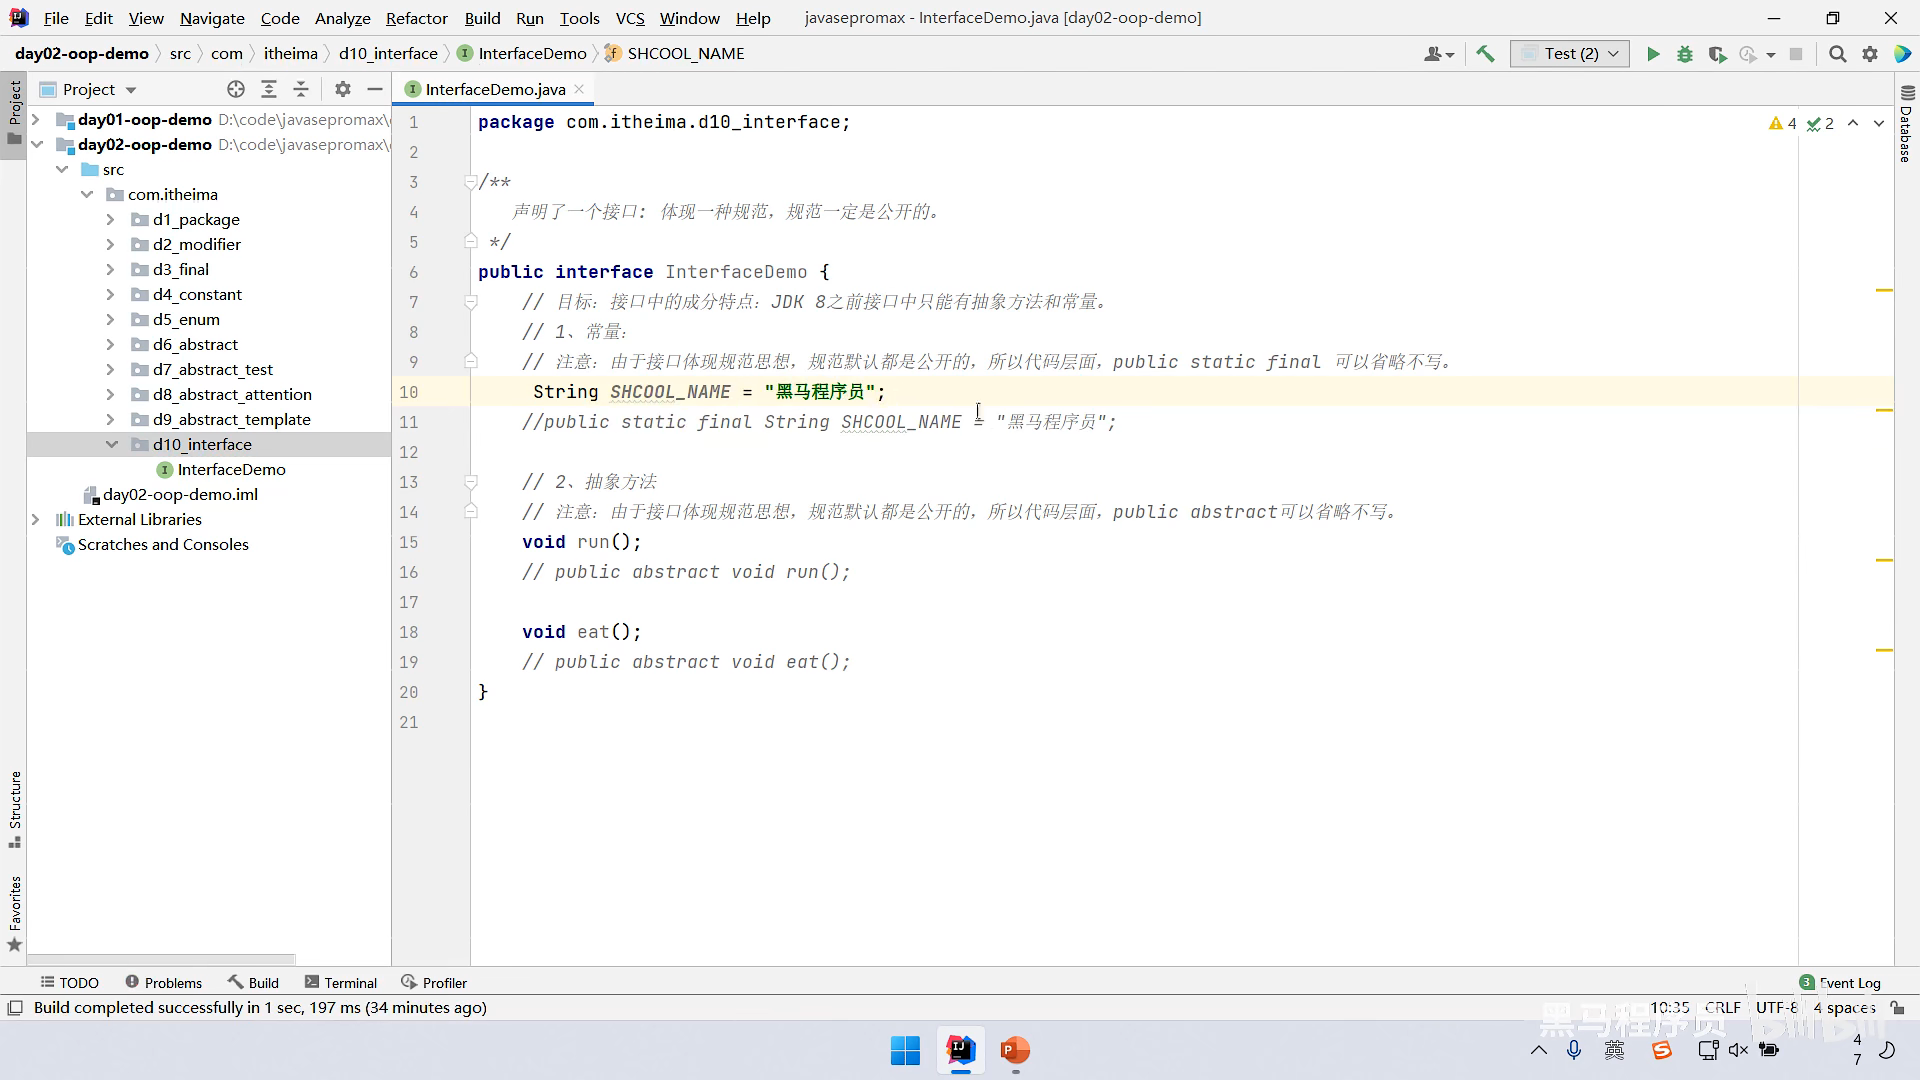The height and width of the screenshot is (1080, 1920).
Task: Expand the d4_constant package
Action: click(x=110, y=294)
